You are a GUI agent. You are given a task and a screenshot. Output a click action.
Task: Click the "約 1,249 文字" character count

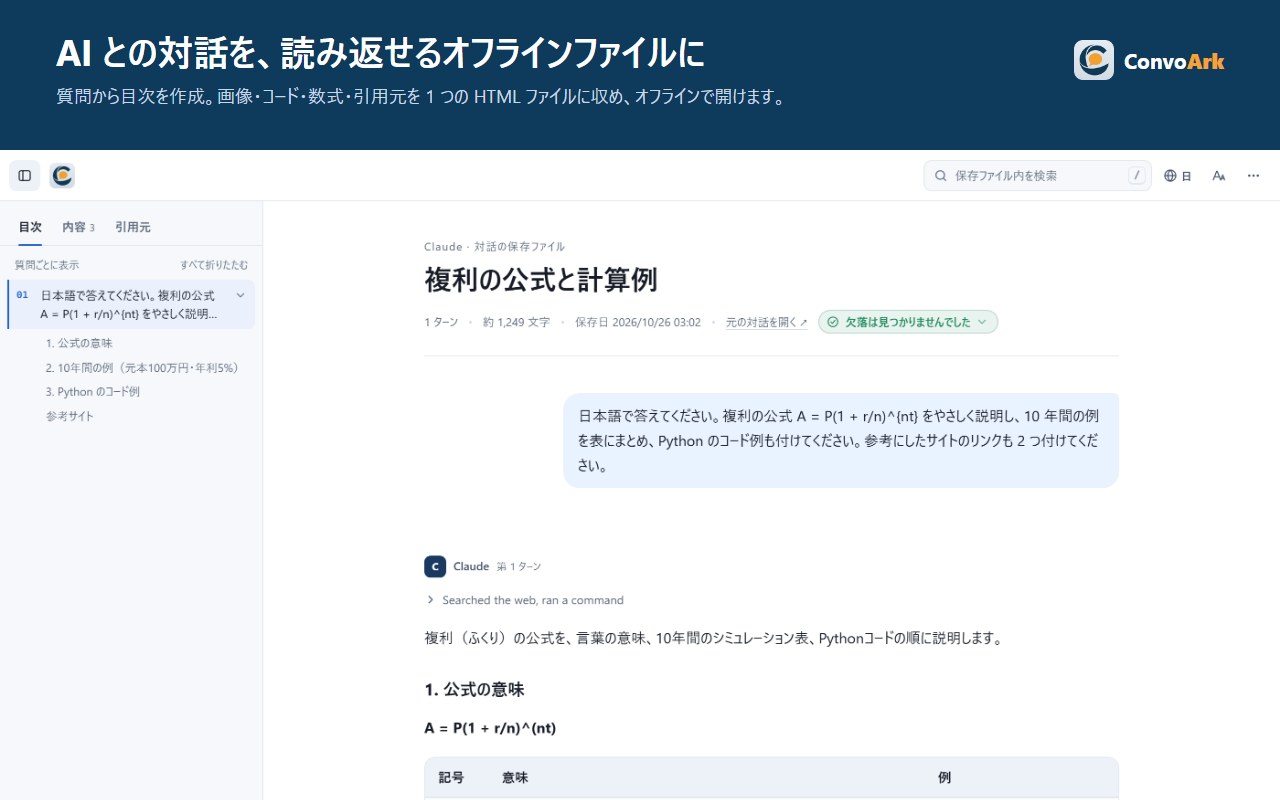click(x=516, y=322)
